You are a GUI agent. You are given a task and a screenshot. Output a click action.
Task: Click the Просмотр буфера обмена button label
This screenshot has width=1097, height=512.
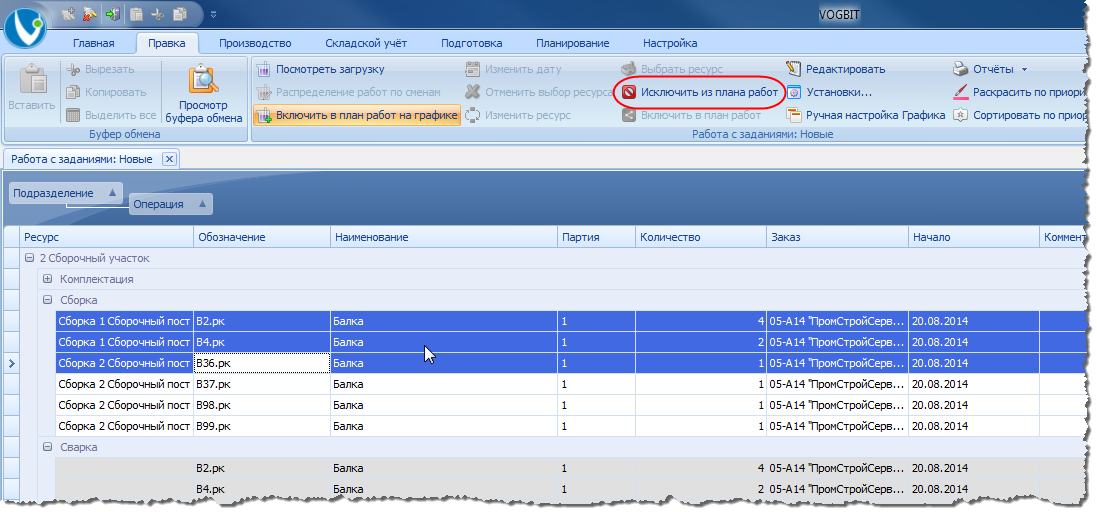(204, 112)
